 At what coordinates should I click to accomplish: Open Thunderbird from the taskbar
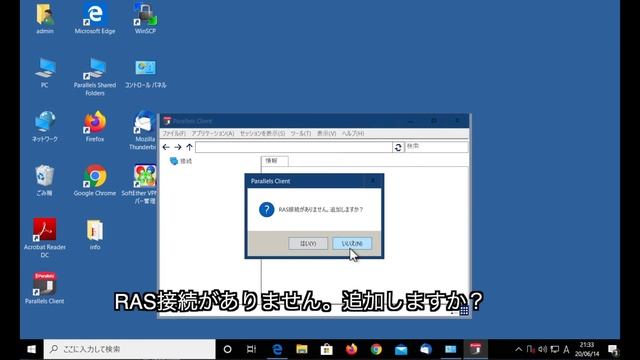click(x=426, y=349)
